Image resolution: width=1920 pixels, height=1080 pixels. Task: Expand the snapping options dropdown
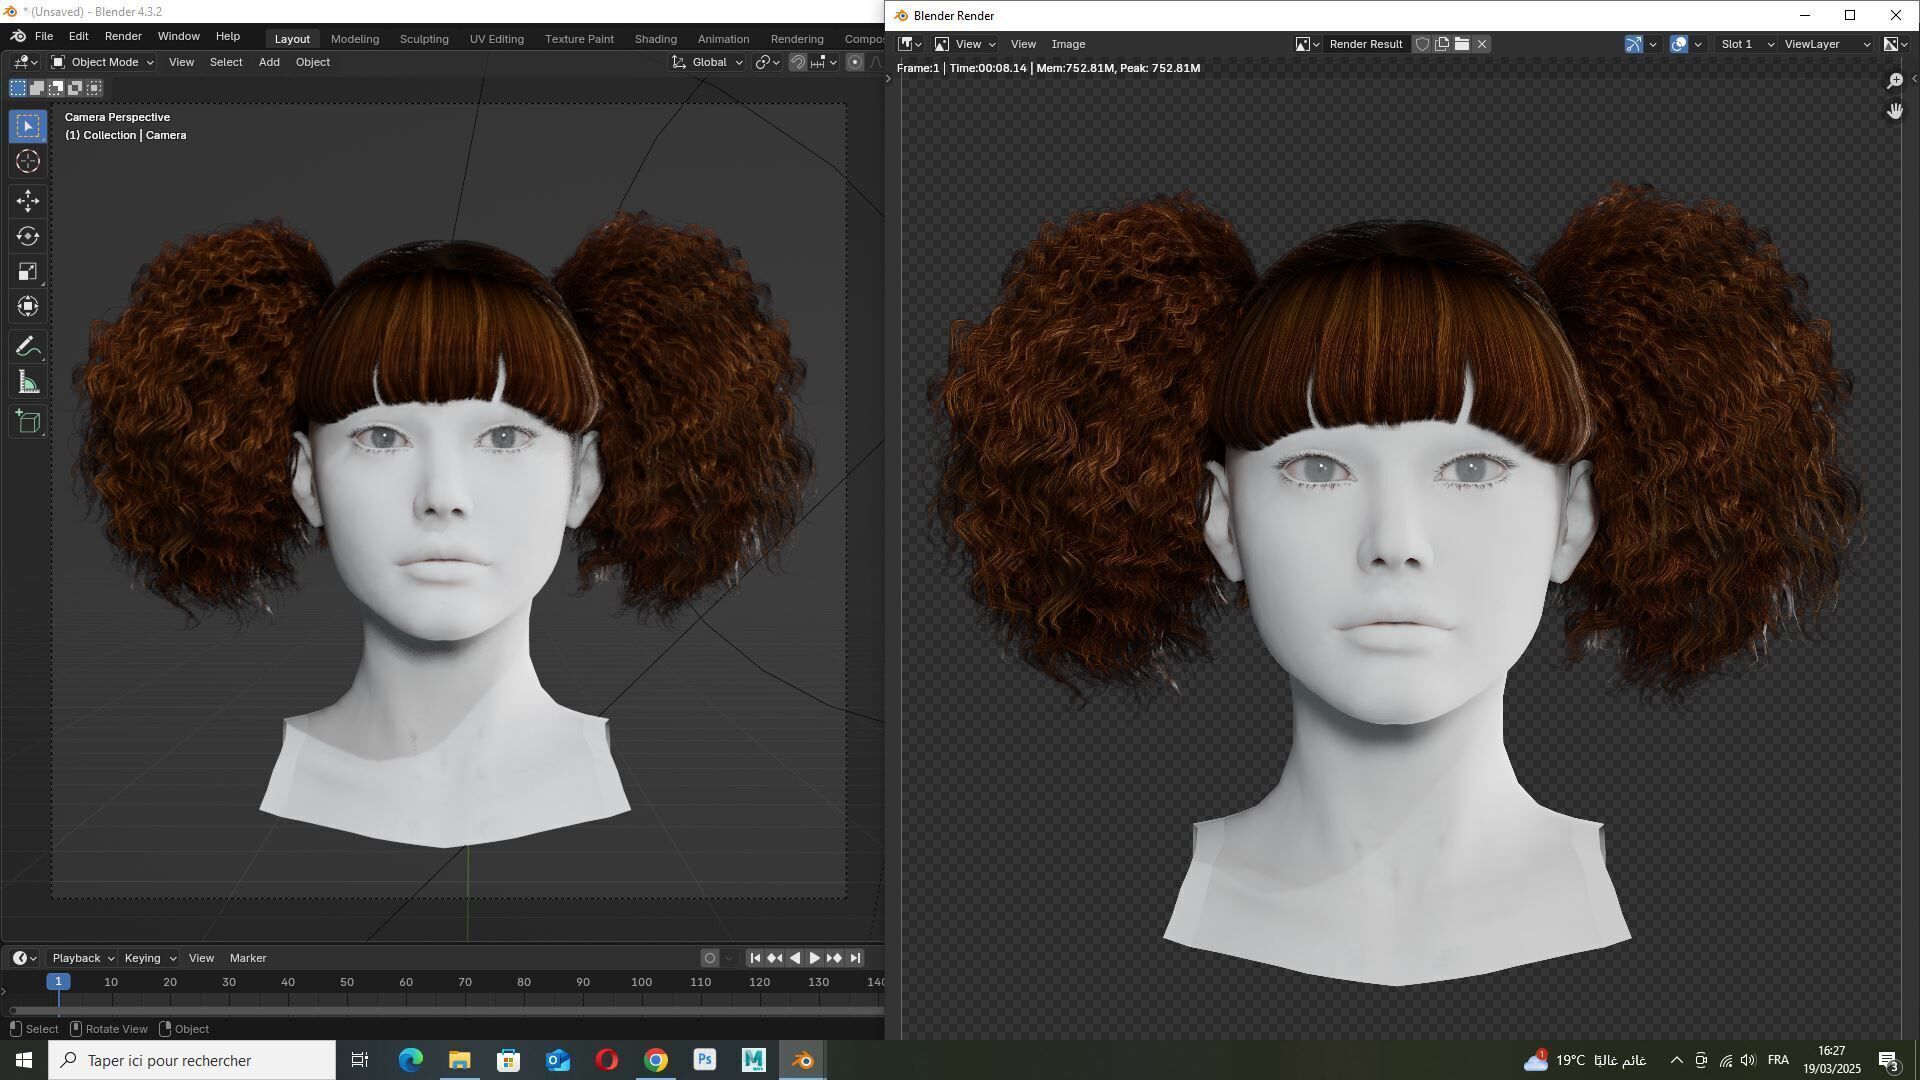(824, 62)
